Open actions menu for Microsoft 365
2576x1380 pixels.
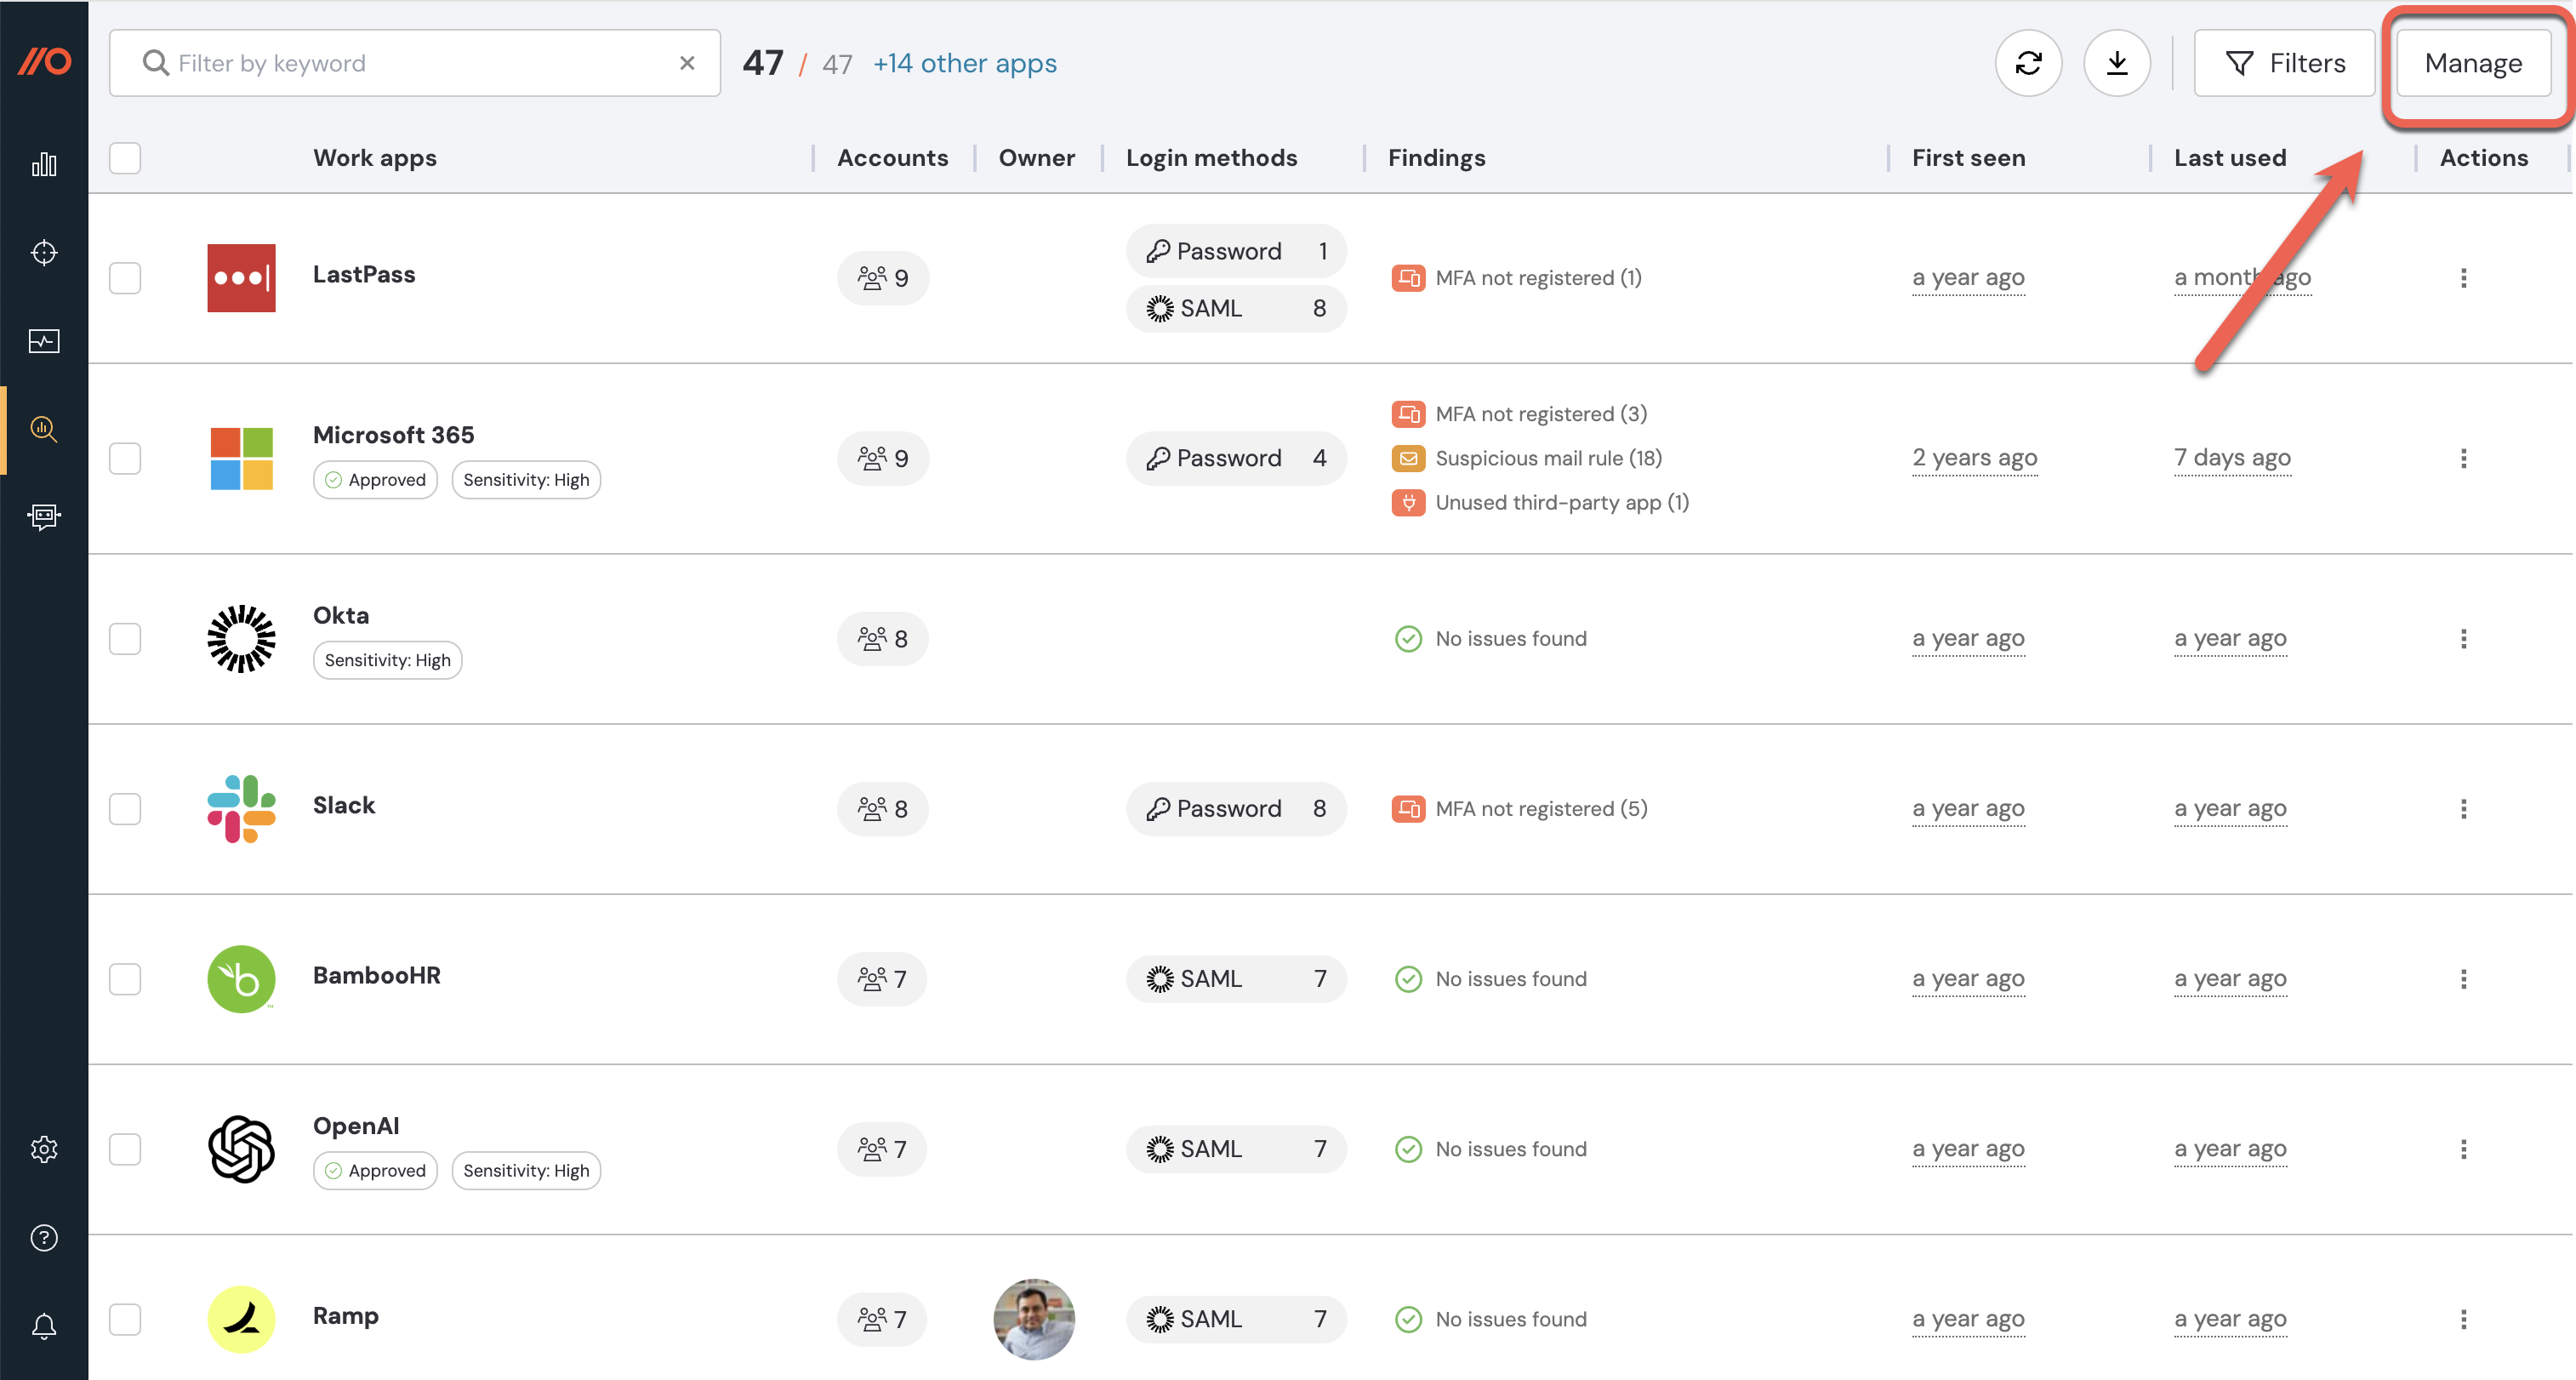click(x=2463, y=458)
